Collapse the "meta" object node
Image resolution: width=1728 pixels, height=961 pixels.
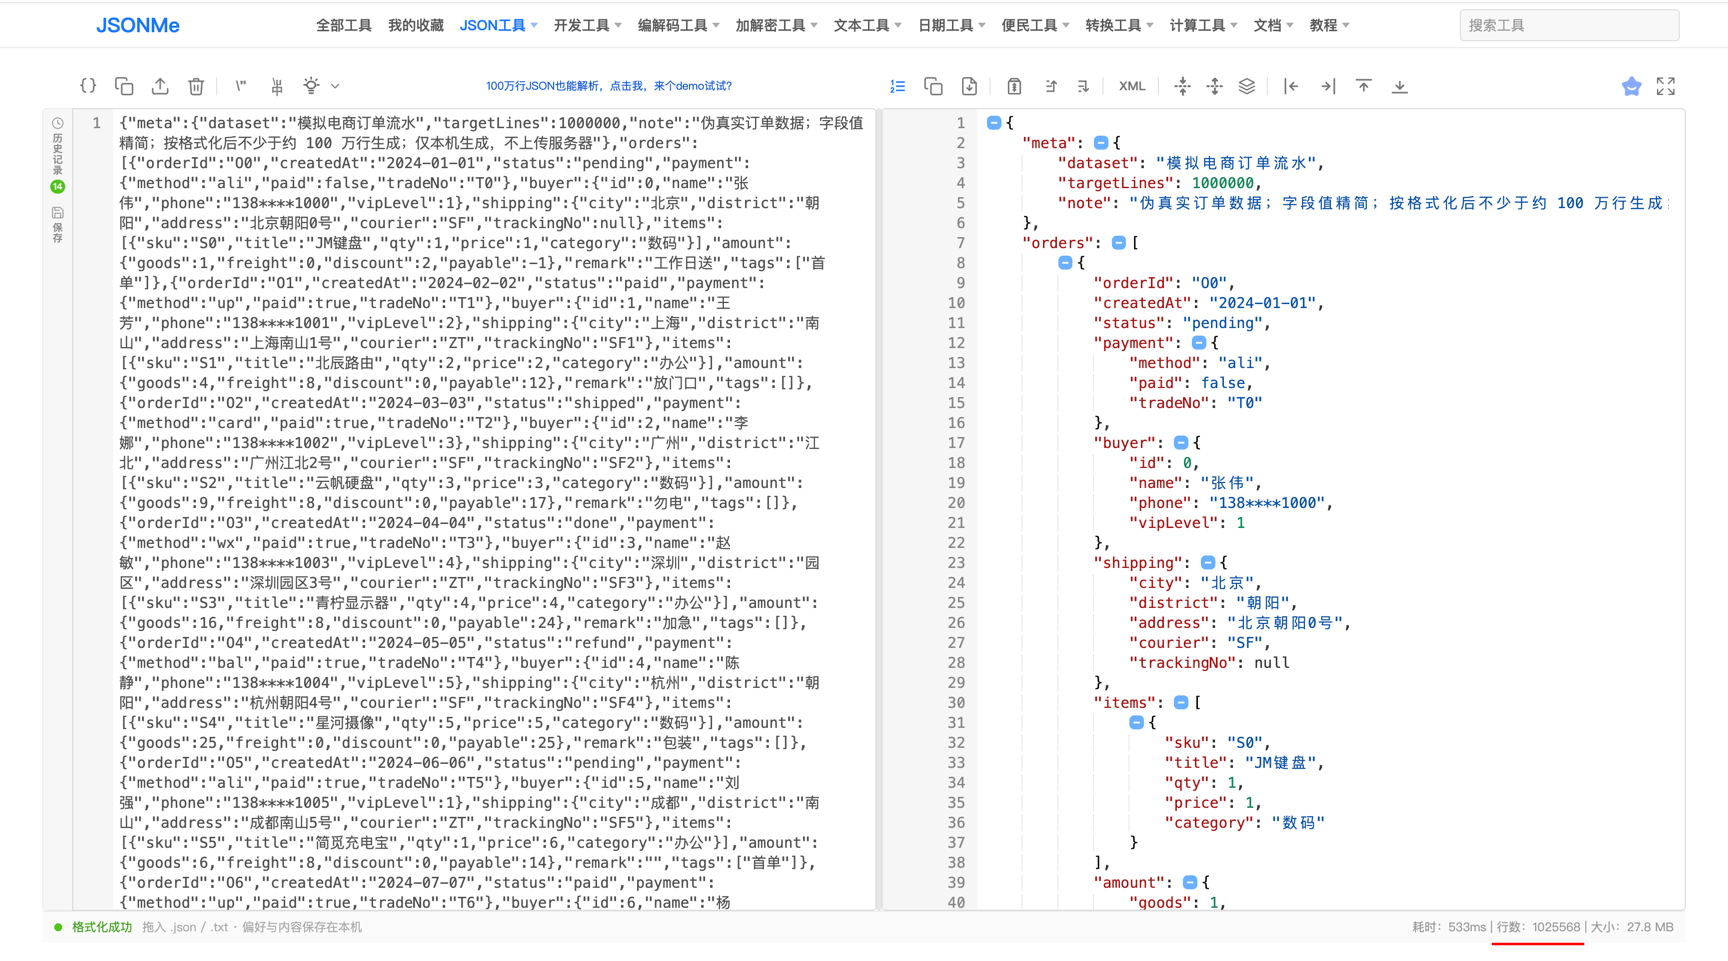click(x=1101, y=142)
